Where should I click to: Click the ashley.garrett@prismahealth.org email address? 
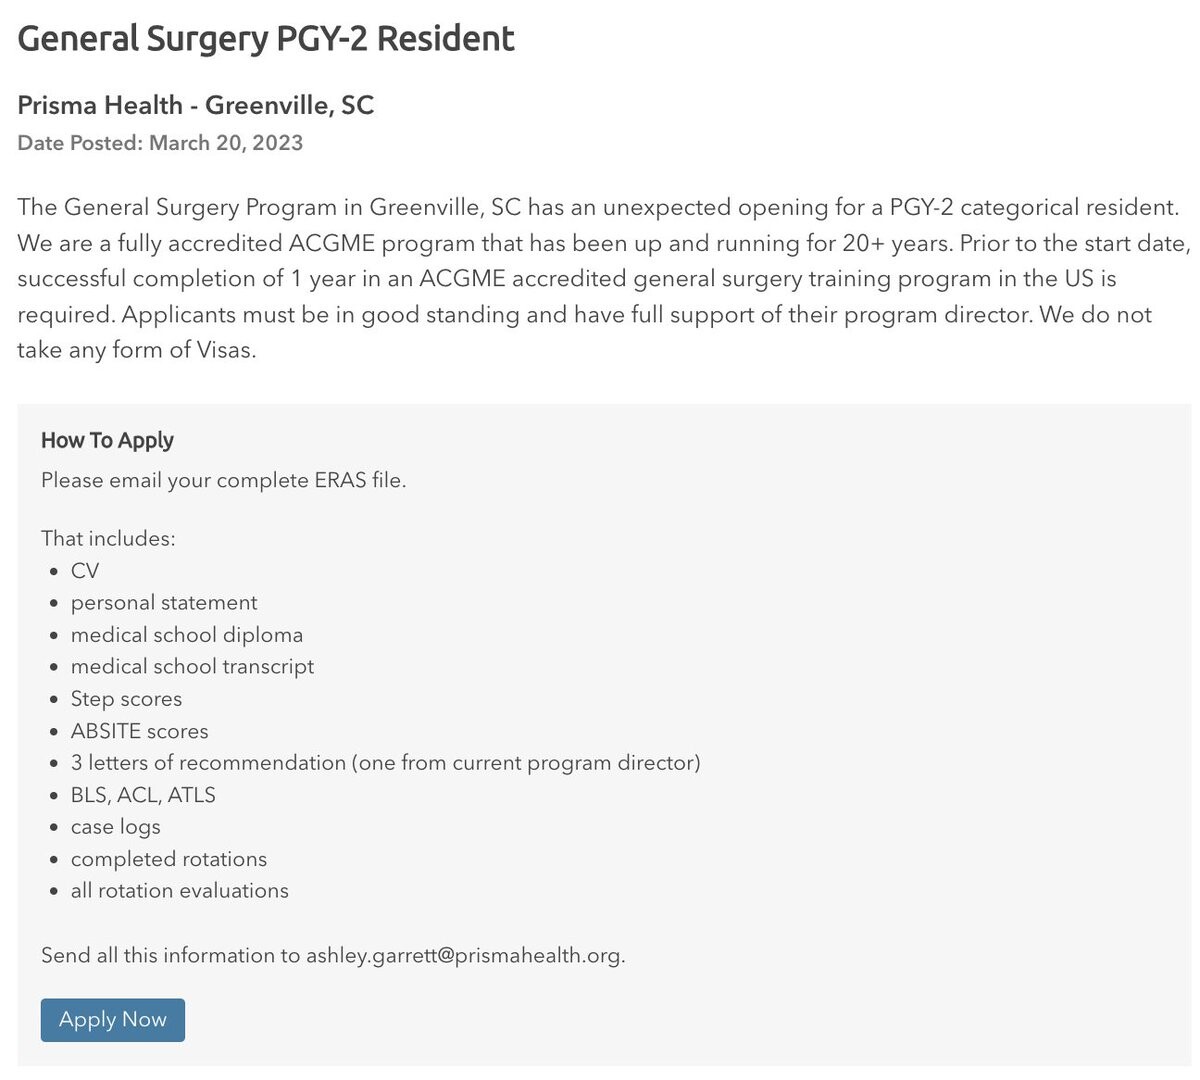(x=464, y=955)
